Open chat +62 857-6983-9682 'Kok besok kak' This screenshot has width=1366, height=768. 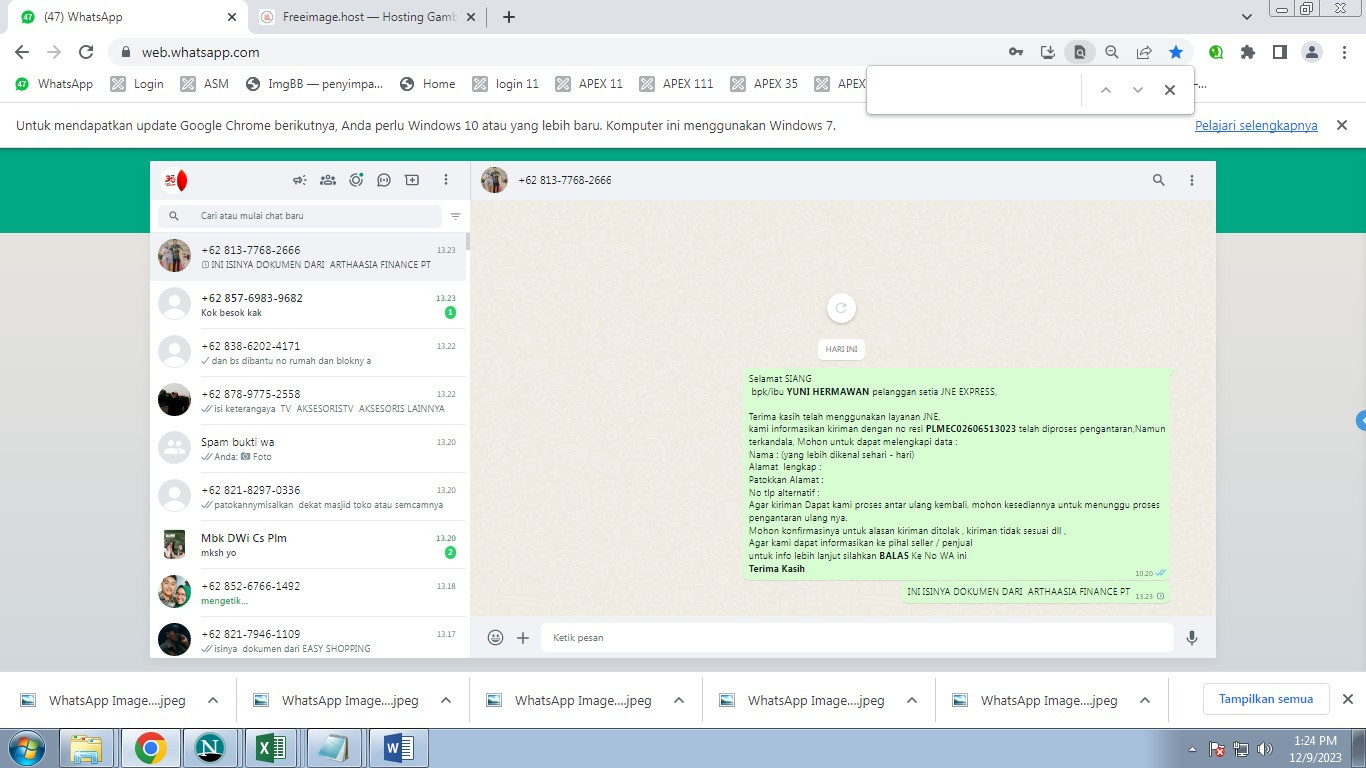click(x=308, y=305)
